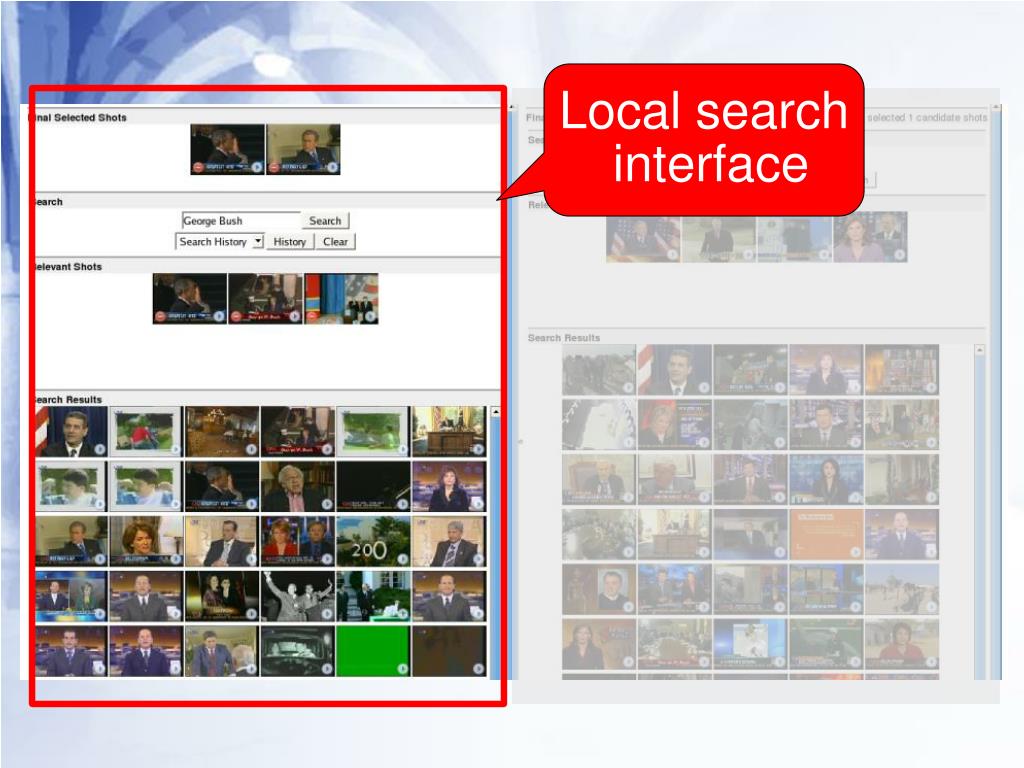Play the first shot in Final Selected Shots
Image resolution: width=1024 pixels, height=768 pixels.
(x=257, y=167)
